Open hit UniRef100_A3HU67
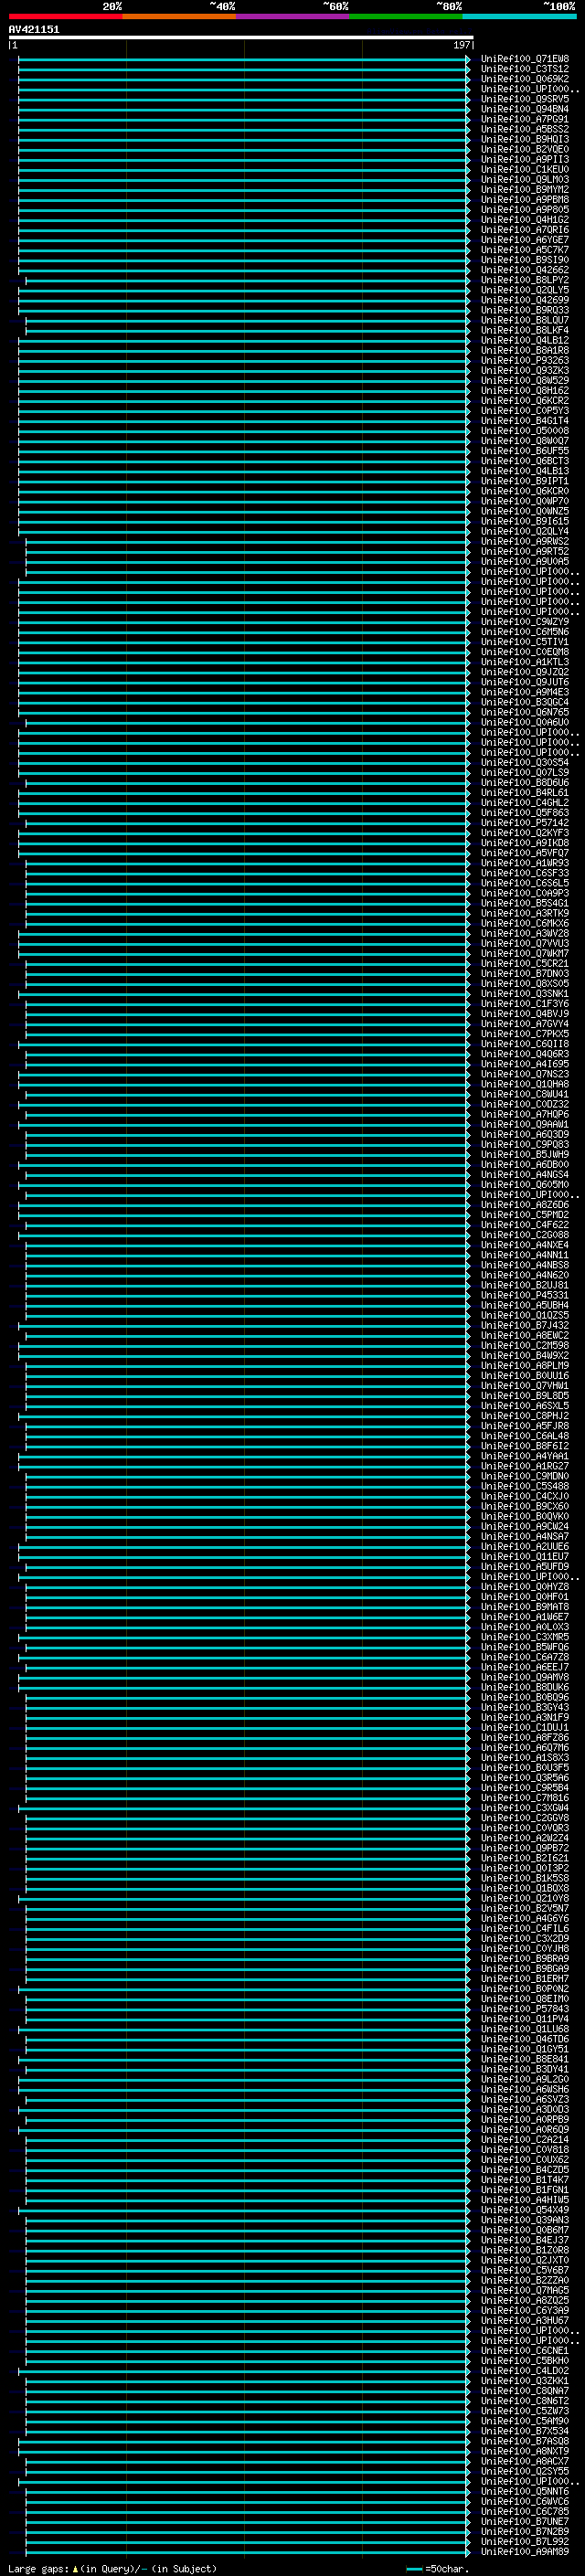Image resolution: width=585 pixels, height=2576 pixels. click(x=525, y=2321)
